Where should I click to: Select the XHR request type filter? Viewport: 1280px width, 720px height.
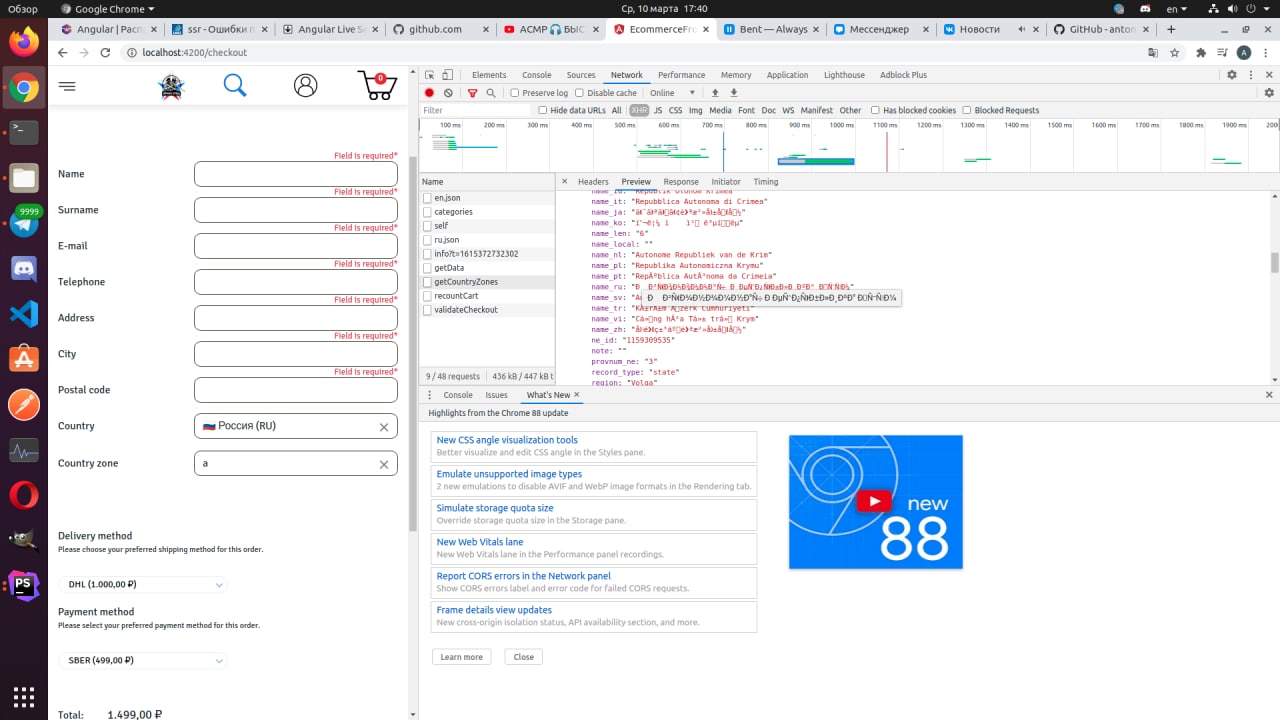point(638,110)
